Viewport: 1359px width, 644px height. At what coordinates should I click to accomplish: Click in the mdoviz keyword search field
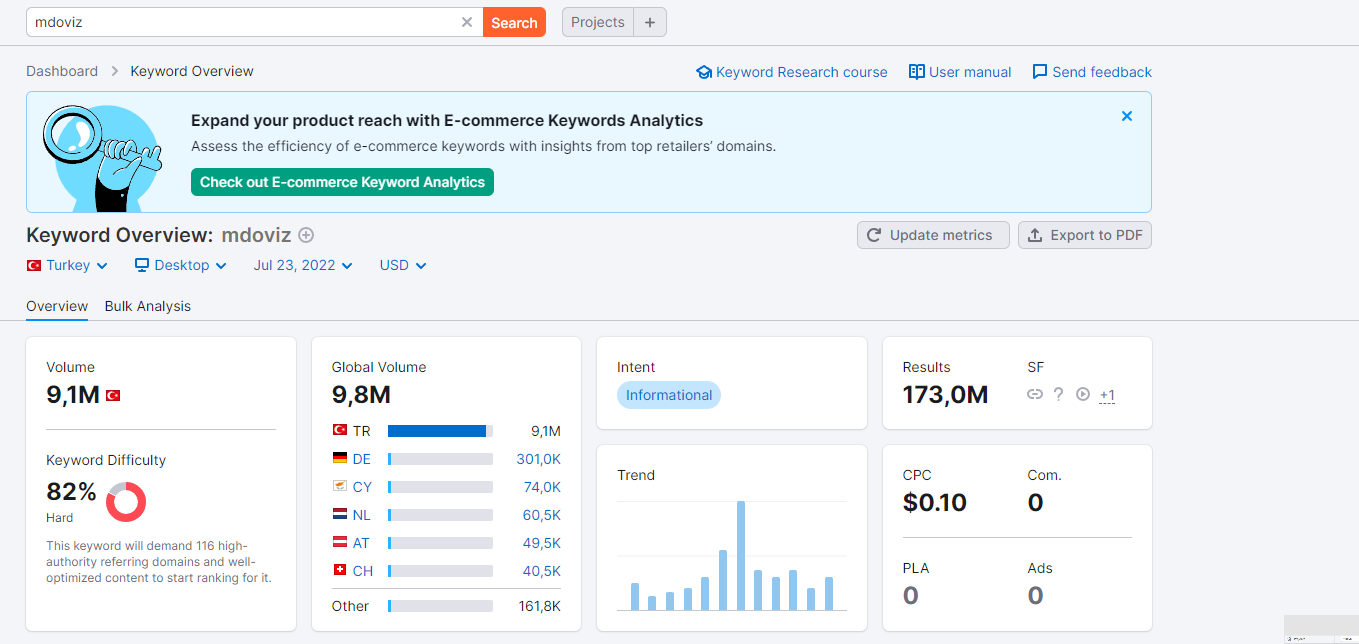245,22
